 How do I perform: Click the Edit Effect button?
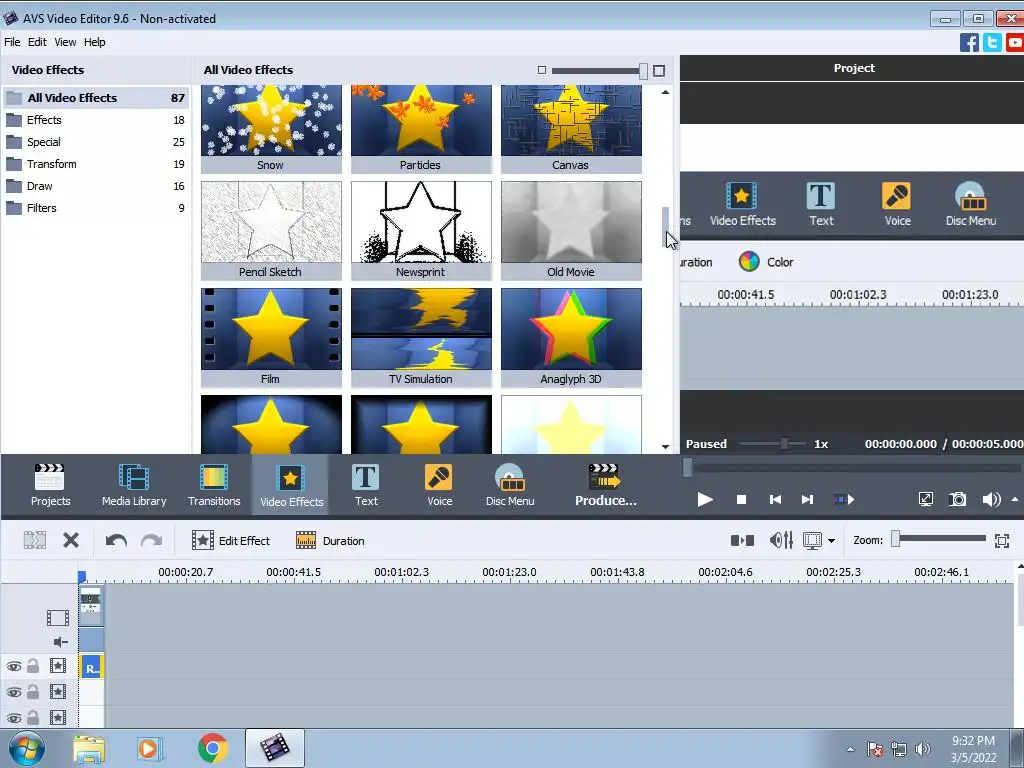click(231, 540)
